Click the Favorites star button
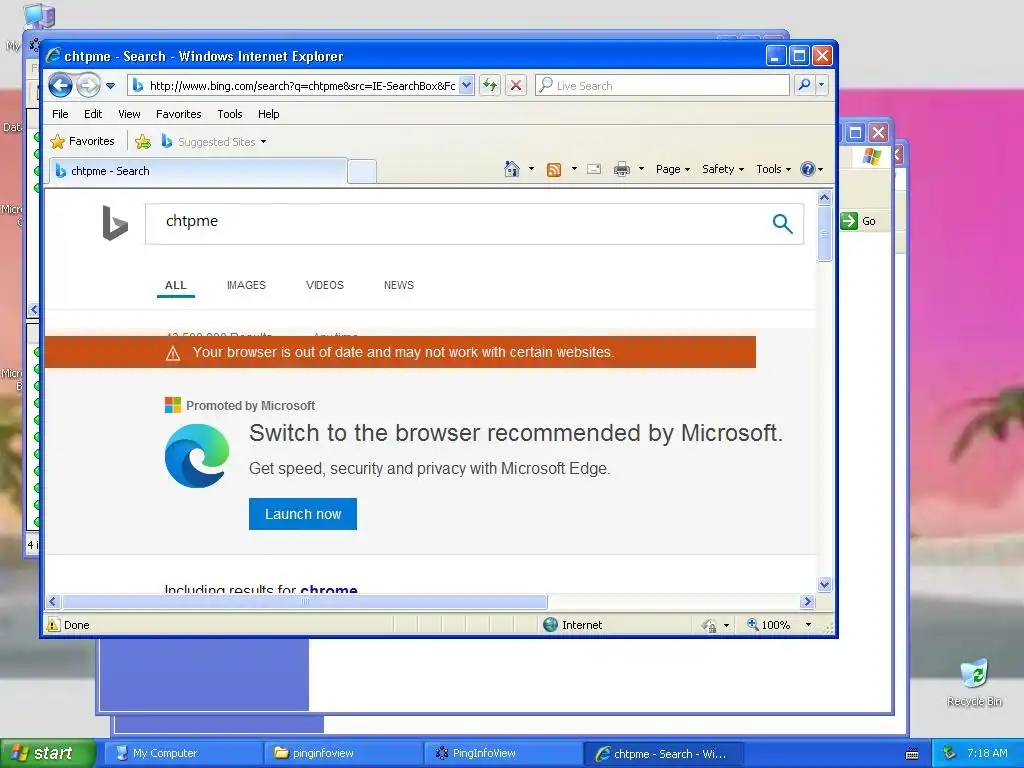The image size is (1024, 768). [82, 141]
